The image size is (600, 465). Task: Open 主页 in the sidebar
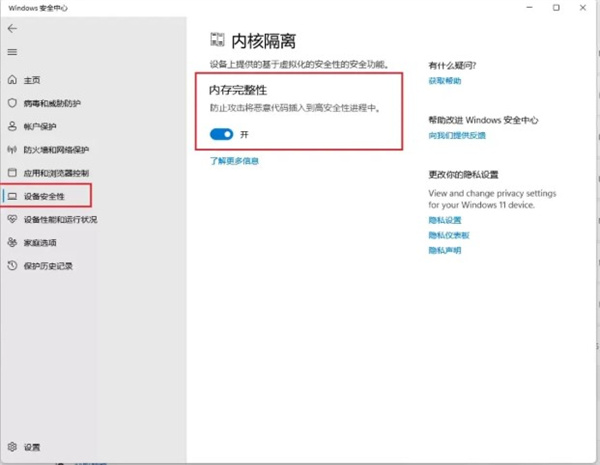click(32, 80)
